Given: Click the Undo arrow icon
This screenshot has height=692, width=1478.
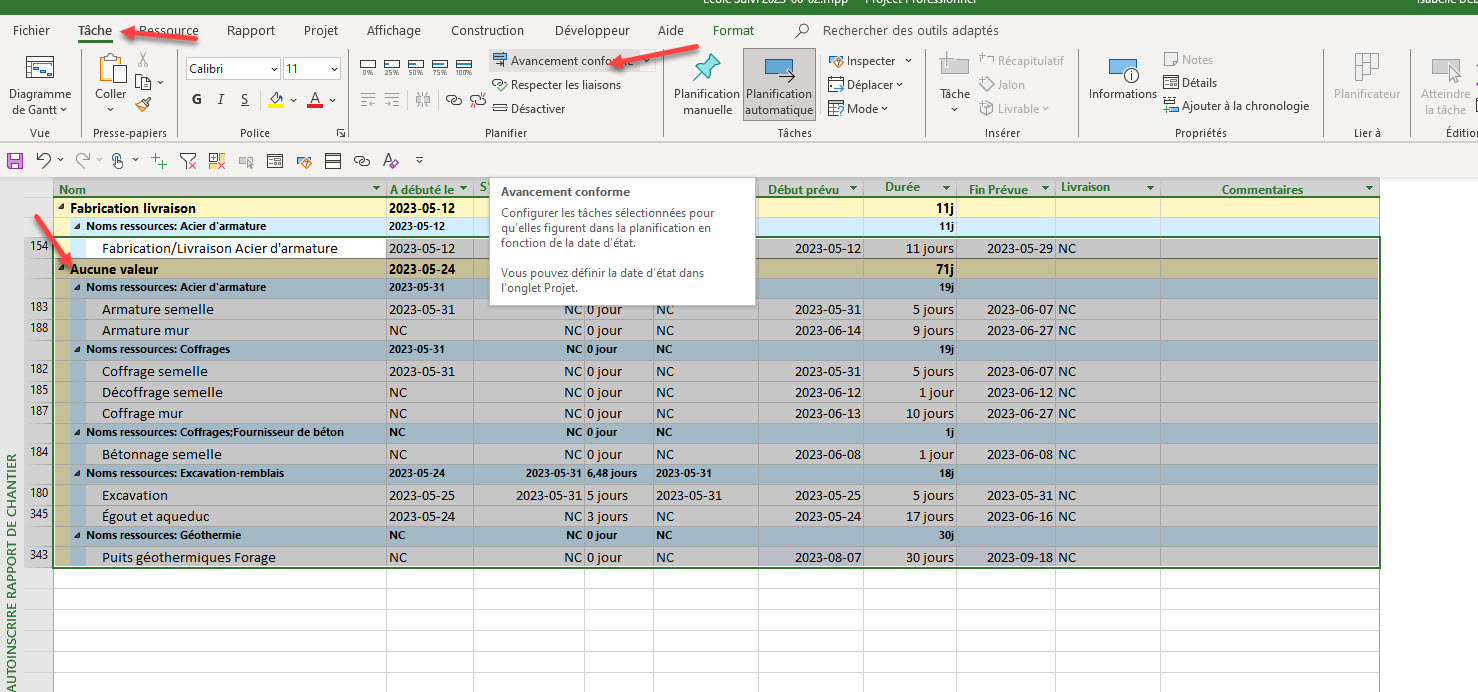Looking at the screenshot, I should [x=43, y=160].
